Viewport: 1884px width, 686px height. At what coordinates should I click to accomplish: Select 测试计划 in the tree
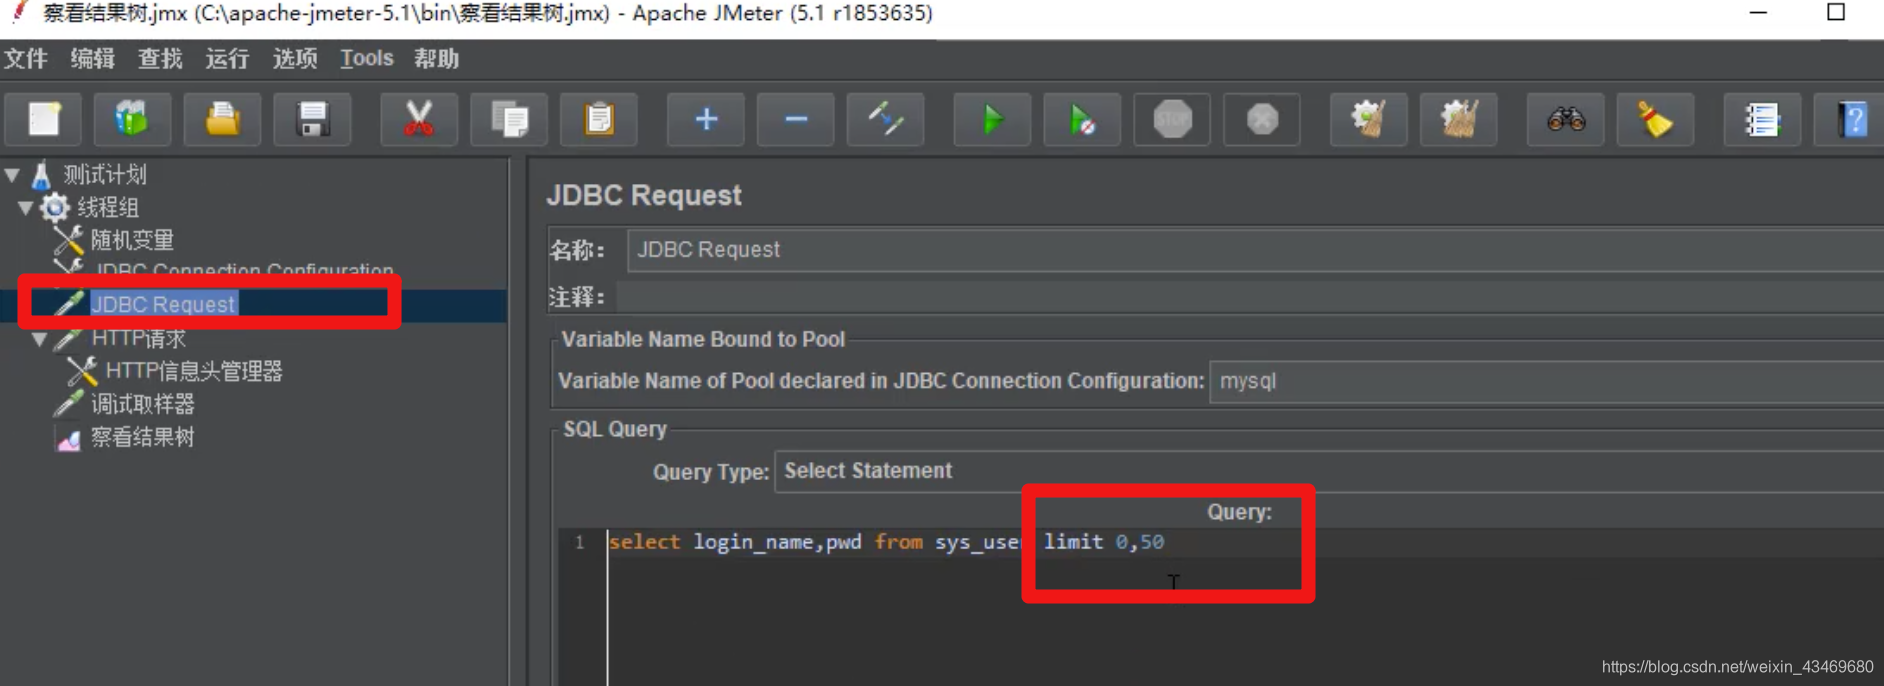[105, 175]
